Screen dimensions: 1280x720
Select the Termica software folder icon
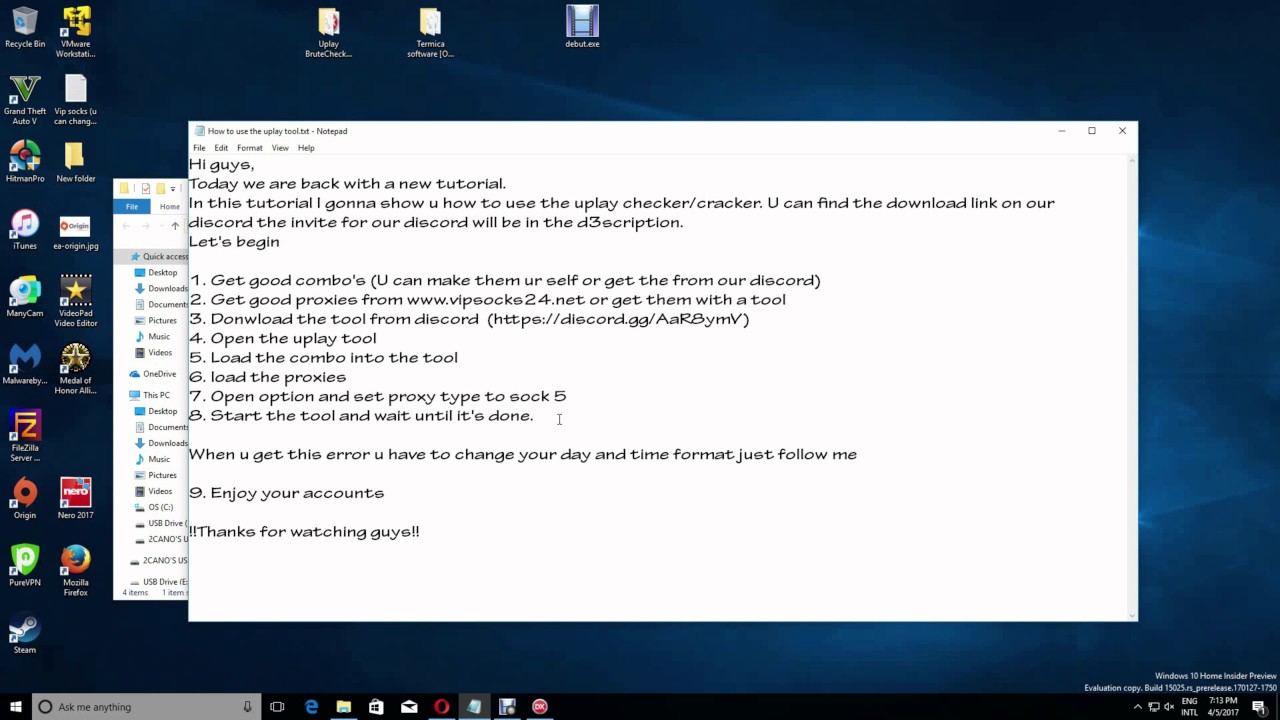(x=430, y=32)
